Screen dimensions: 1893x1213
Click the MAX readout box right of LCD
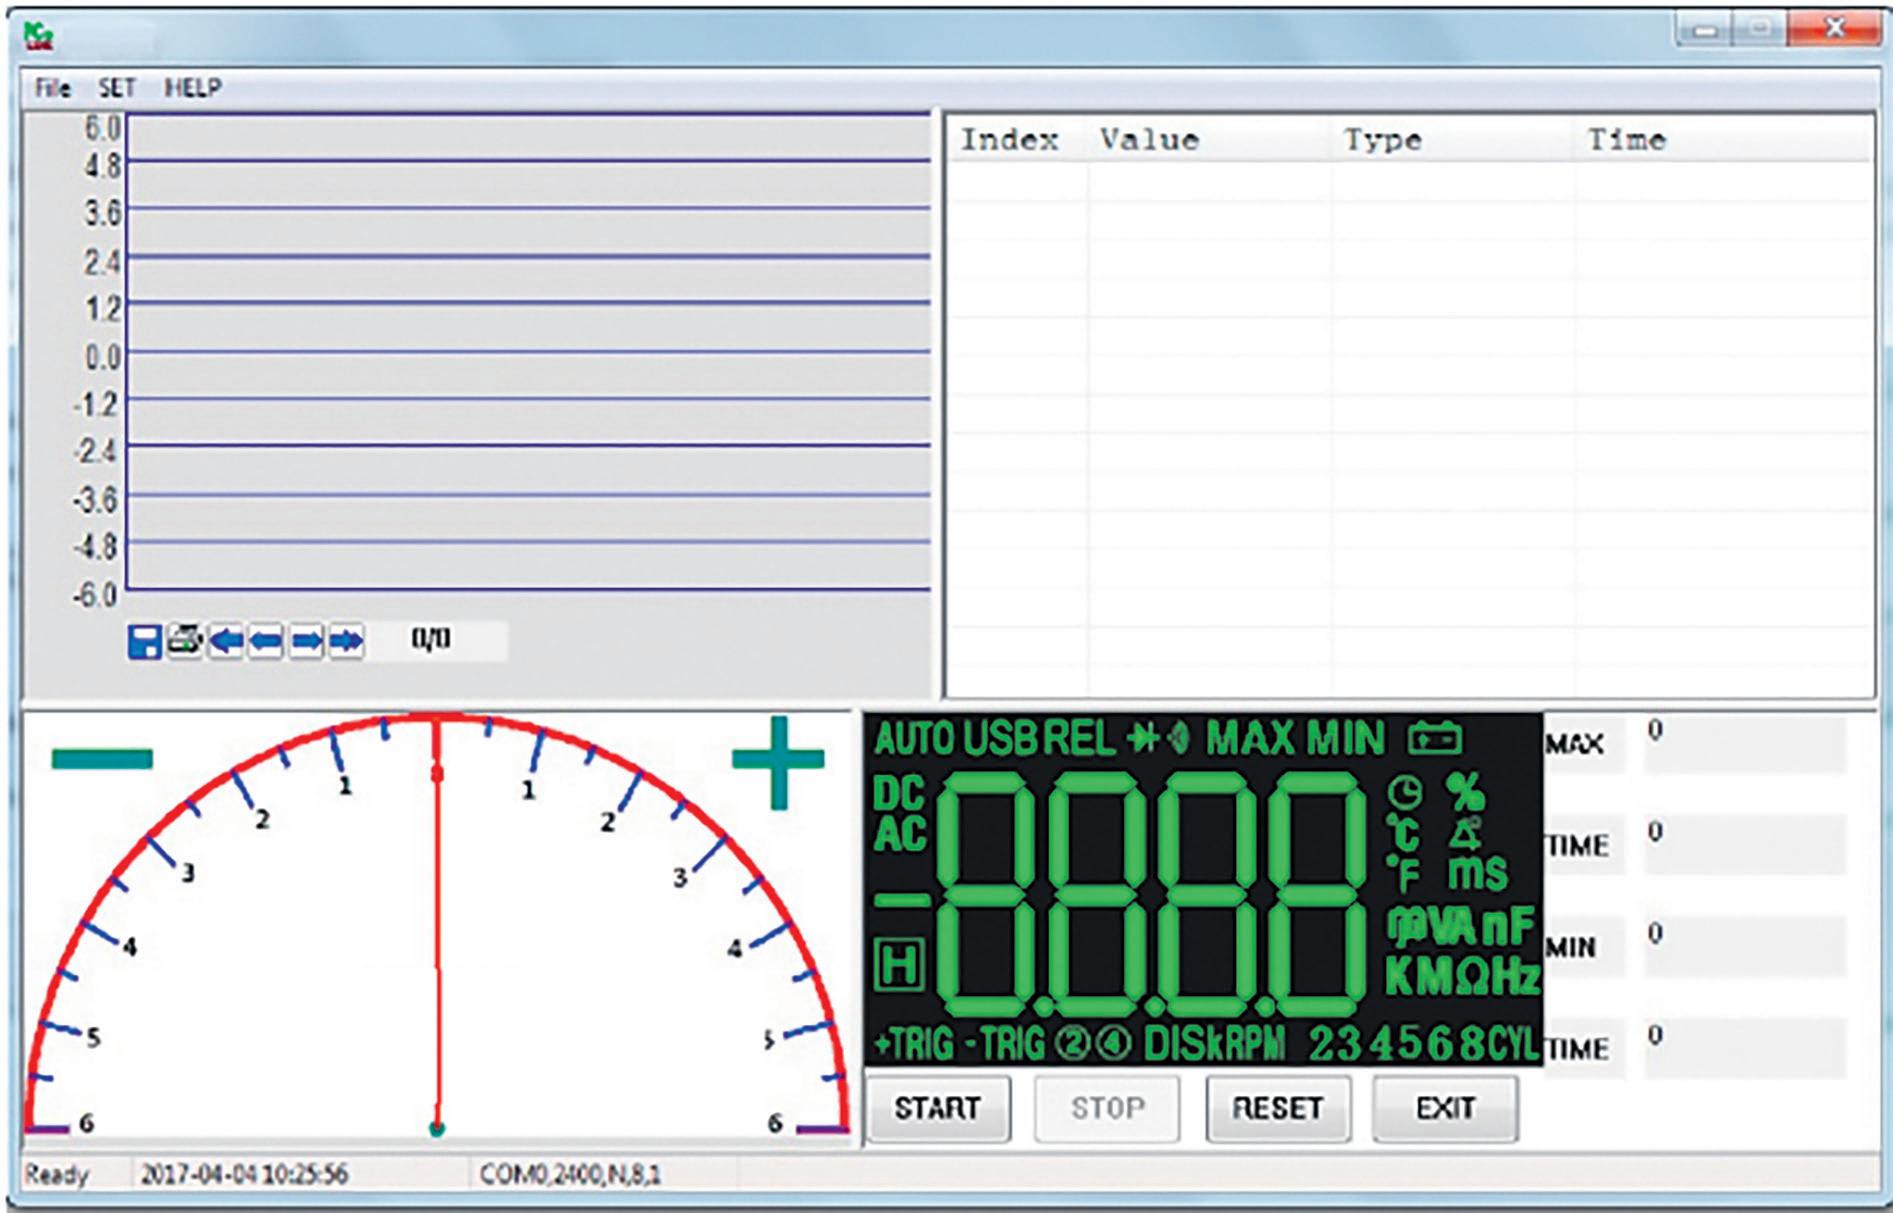pos(1744,745)
